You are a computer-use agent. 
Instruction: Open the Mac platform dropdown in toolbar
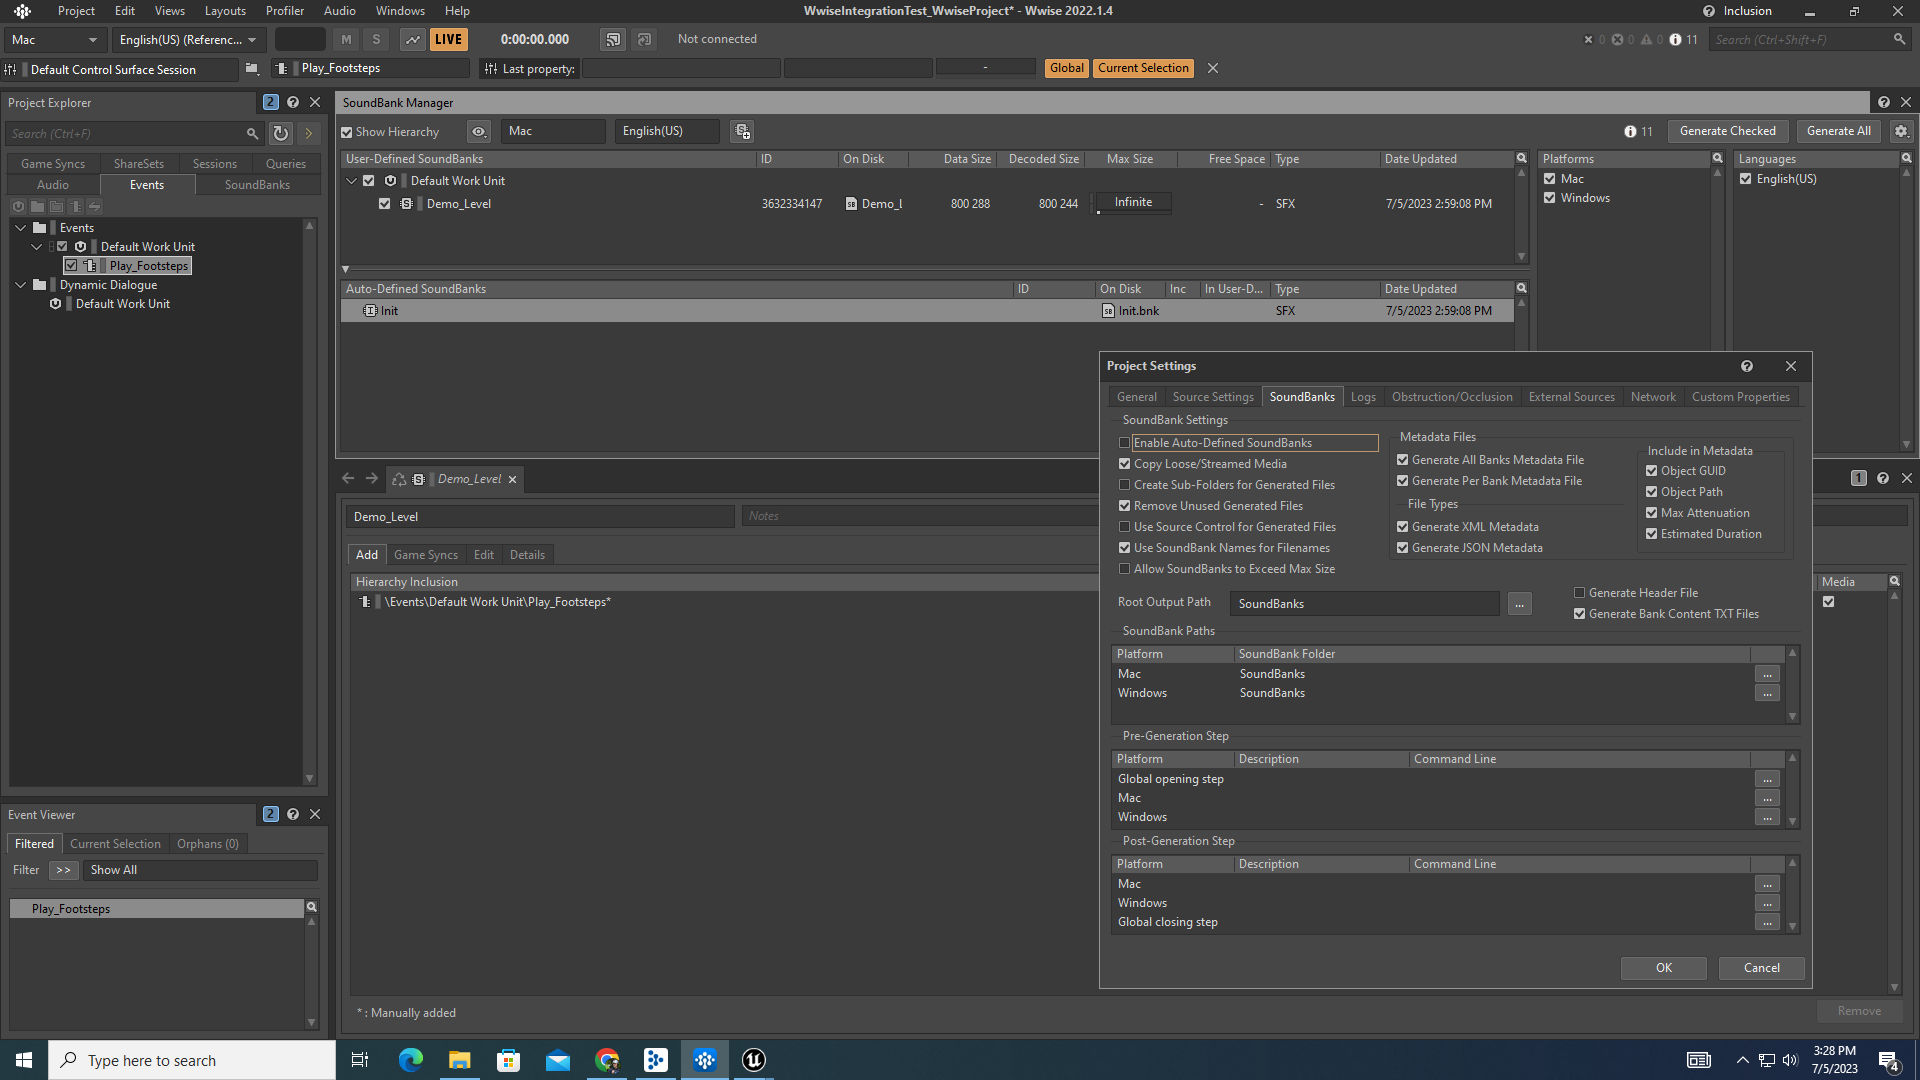(x=54, y=40)
